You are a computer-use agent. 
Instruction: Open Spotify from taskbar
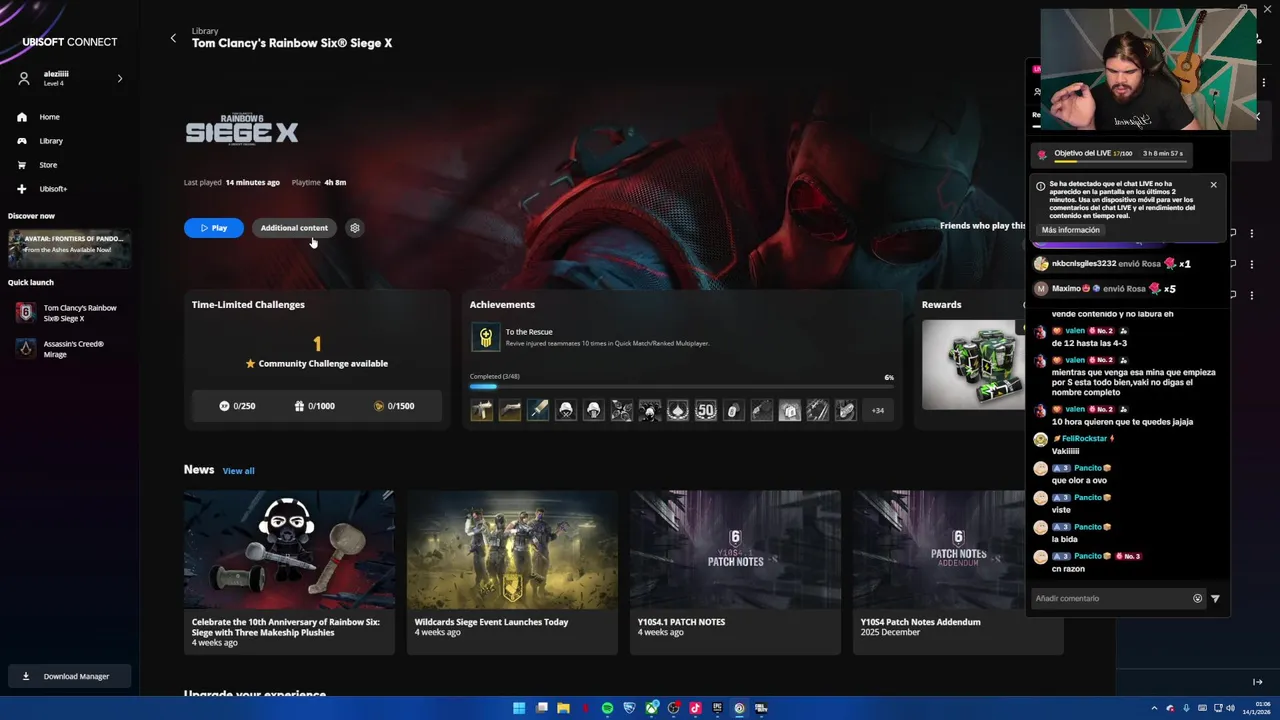[607, 708]
